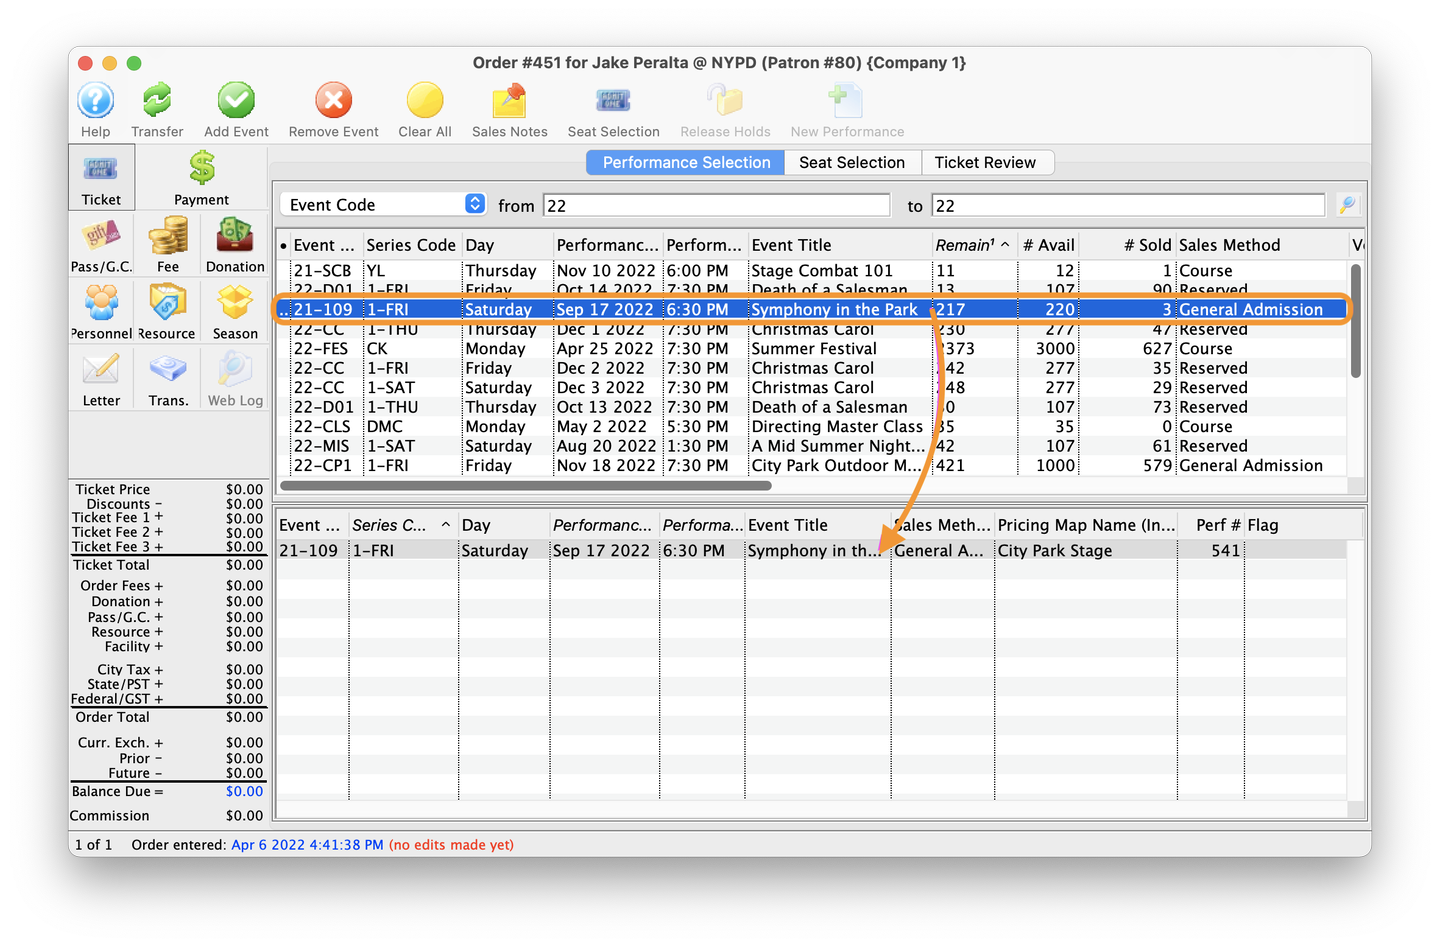This screenshot has height=947, width=1440.
Task: Select the Personnel icon
Action: pyautogui.click(x=101, y=303)
